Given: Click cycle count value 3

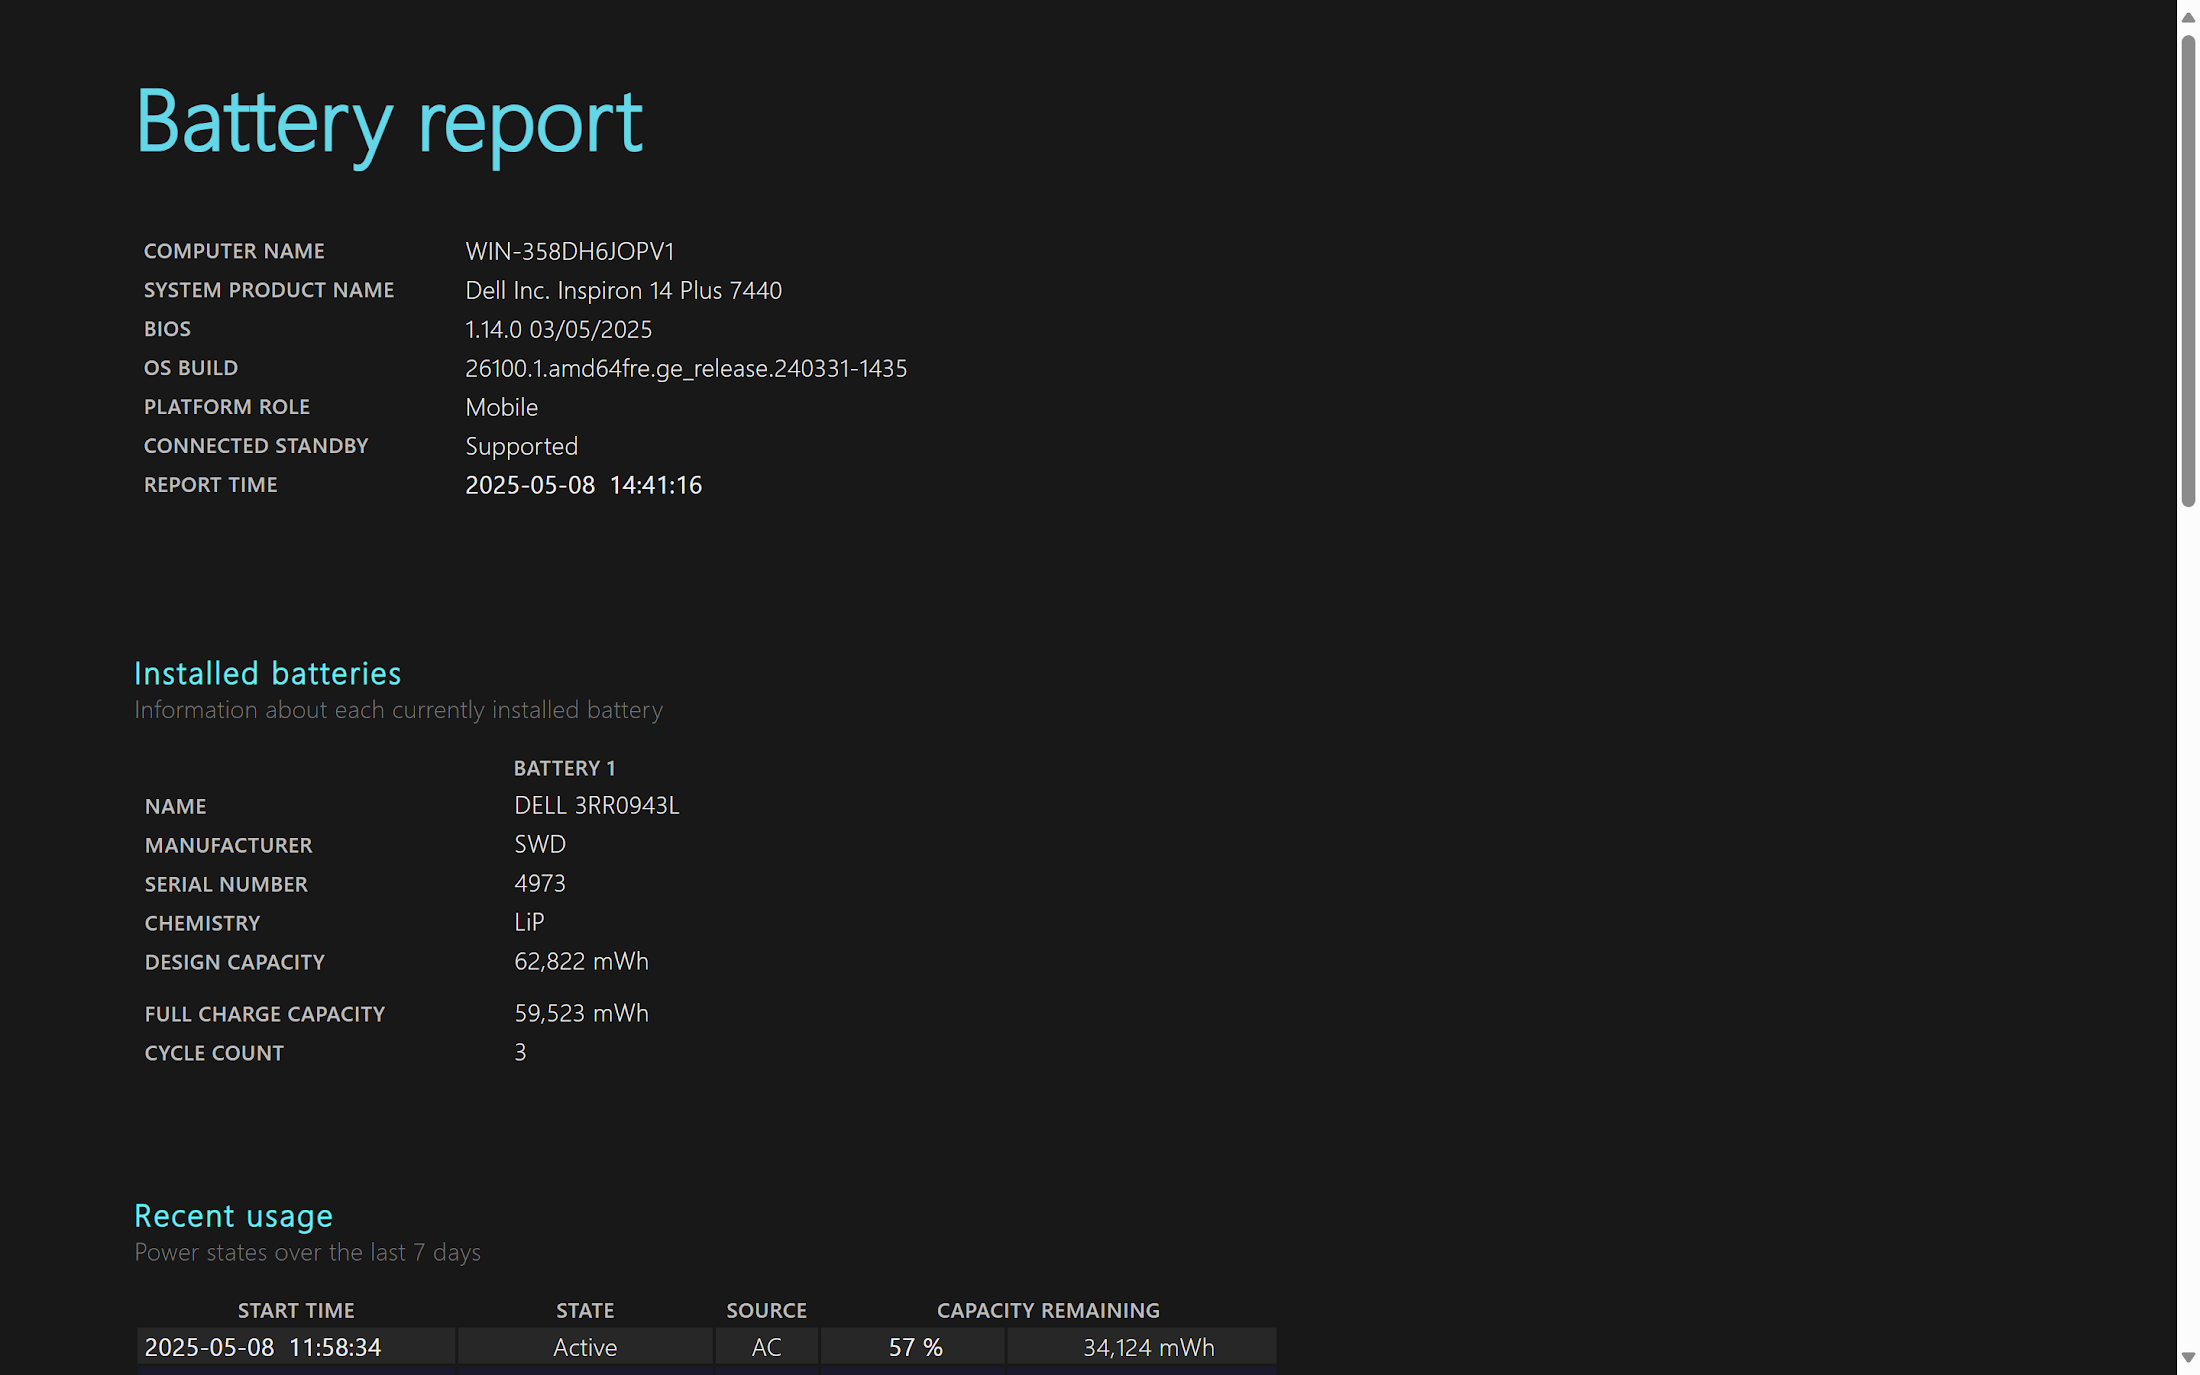Looking at the screenshot, I should [520, 1052].
